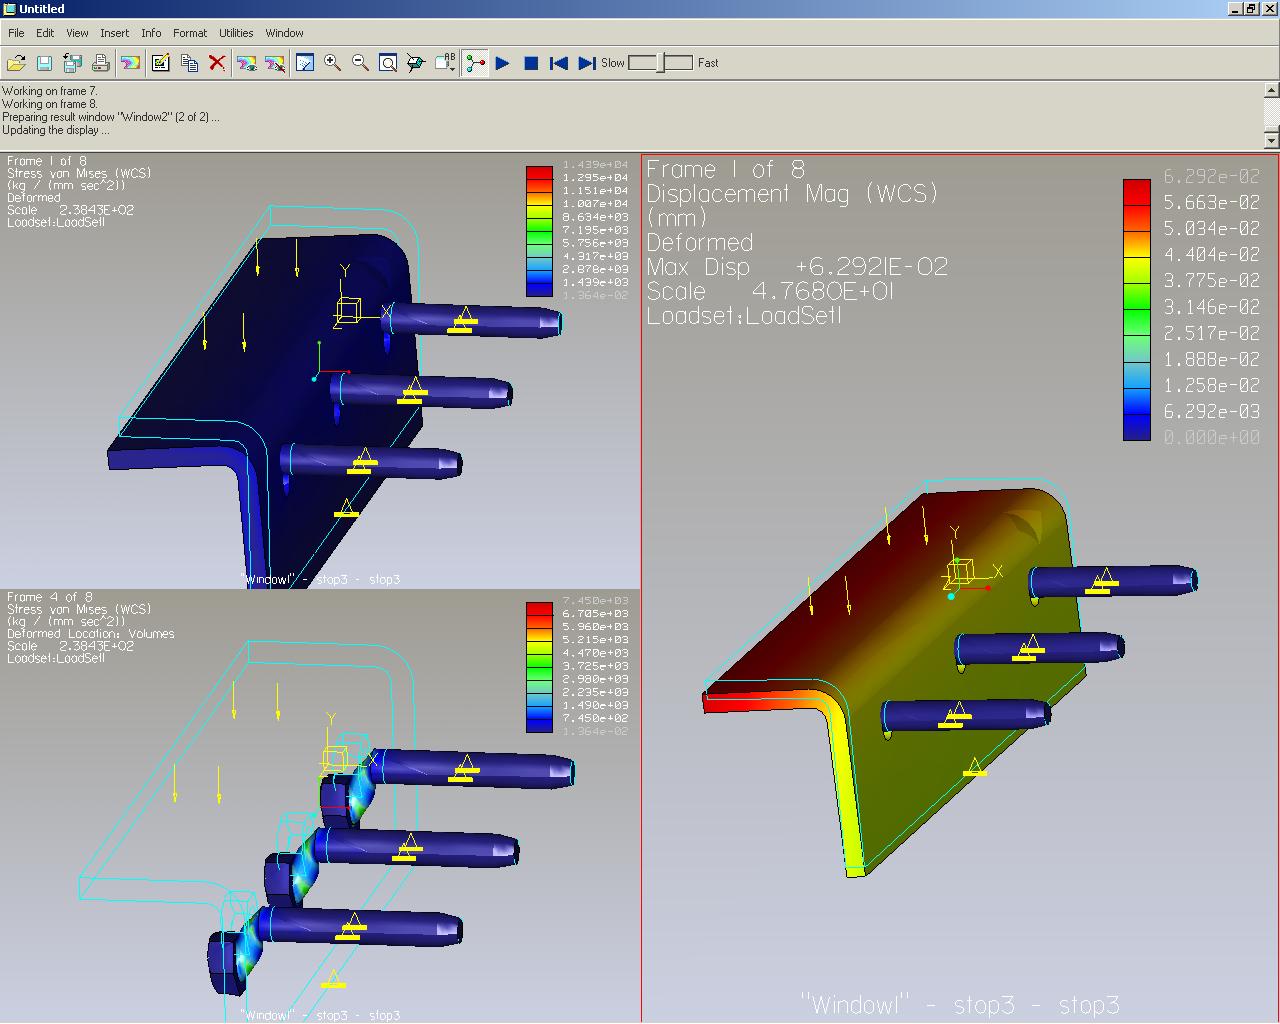The width and height of the screenshot is (1280, 1024).
Task: Open the Insert menu
Action: pos(114,33)
